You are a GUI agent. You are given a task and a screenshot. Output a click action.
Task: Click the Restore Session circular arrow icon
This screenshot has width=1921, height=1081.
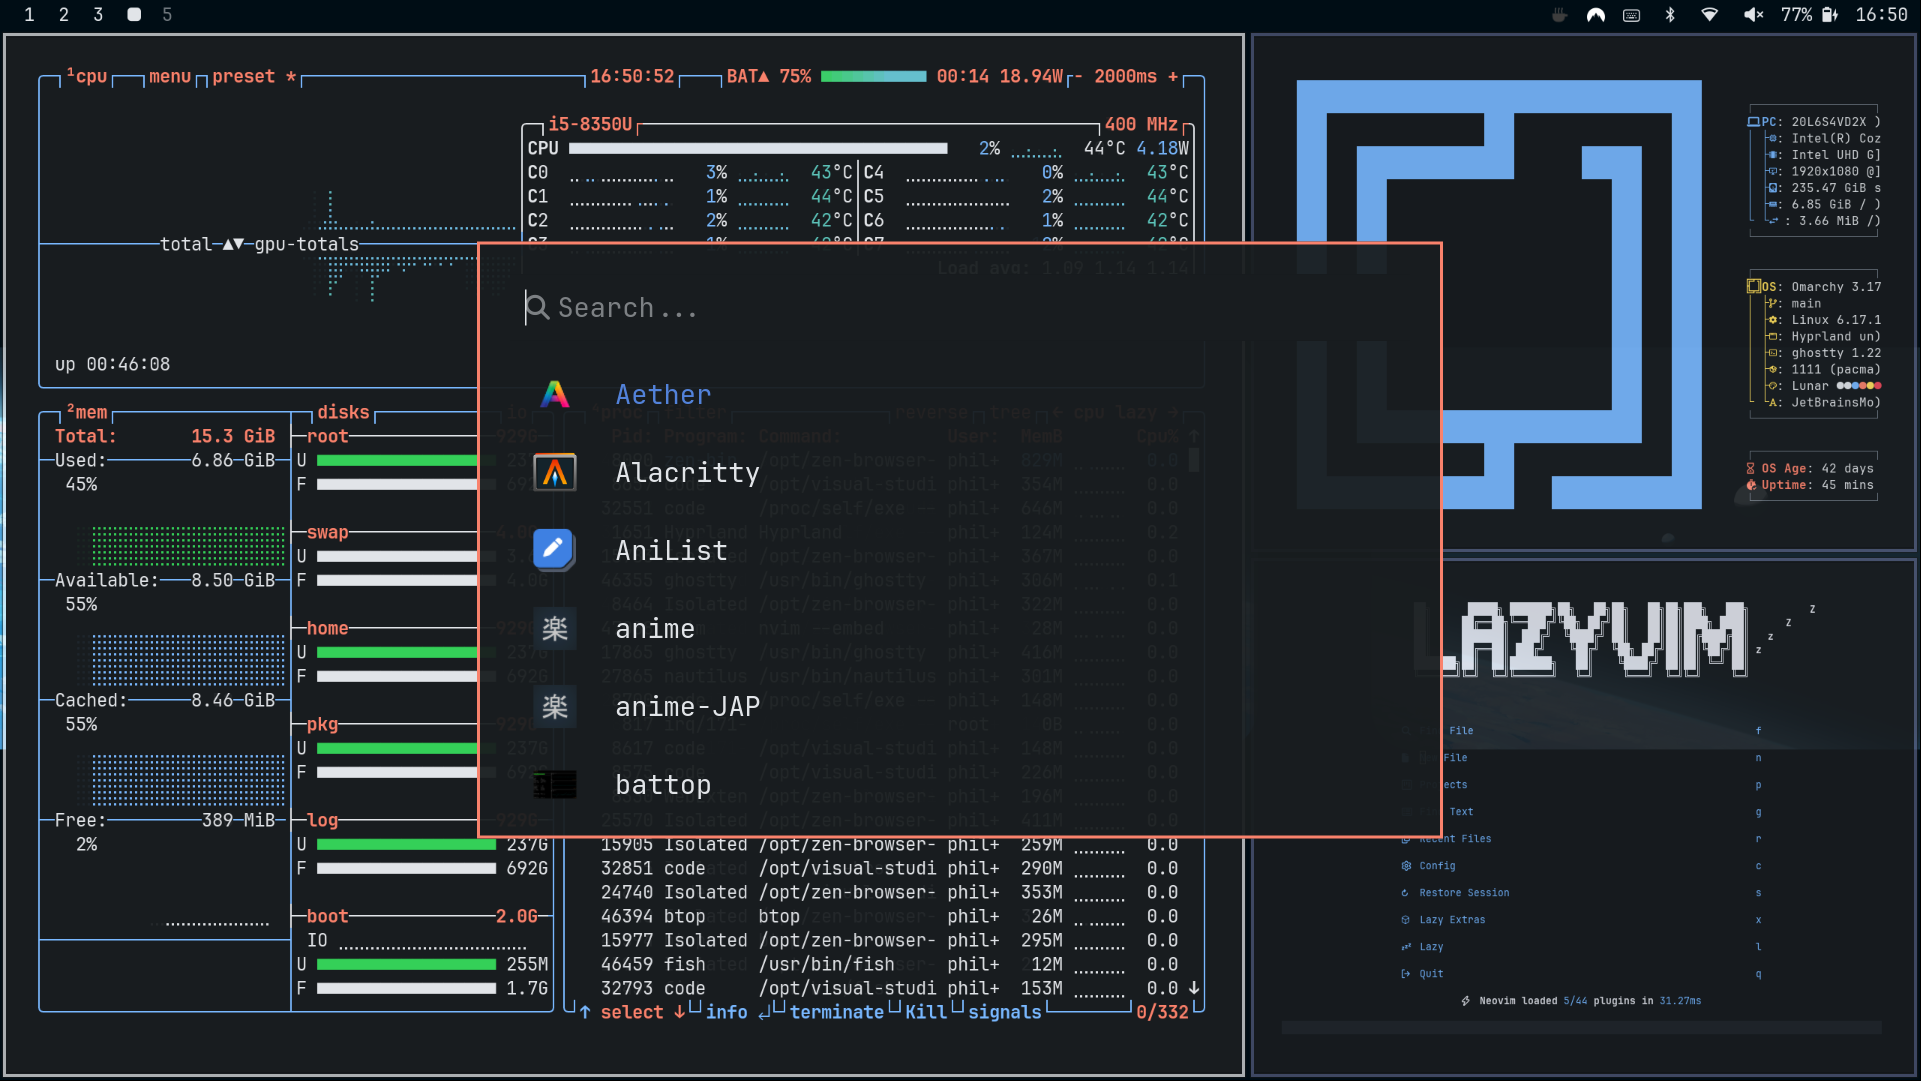tap(1406, 893)
